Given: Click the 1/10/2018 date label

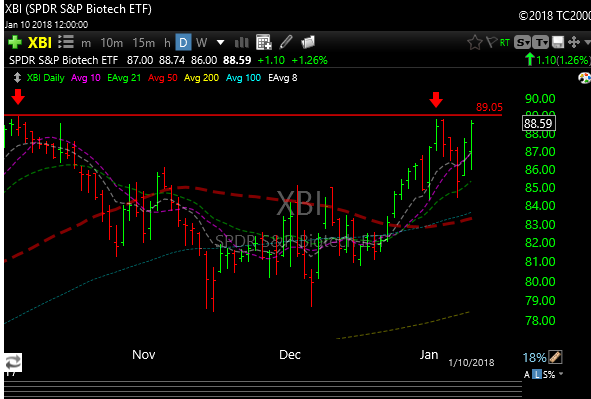Looking at the screenshot, I should point(471,362).
